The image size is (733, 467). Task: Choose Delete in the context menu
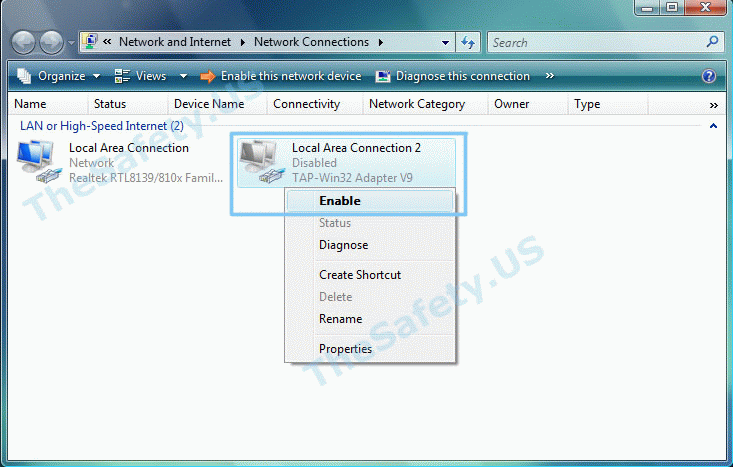tap(370, 297)
